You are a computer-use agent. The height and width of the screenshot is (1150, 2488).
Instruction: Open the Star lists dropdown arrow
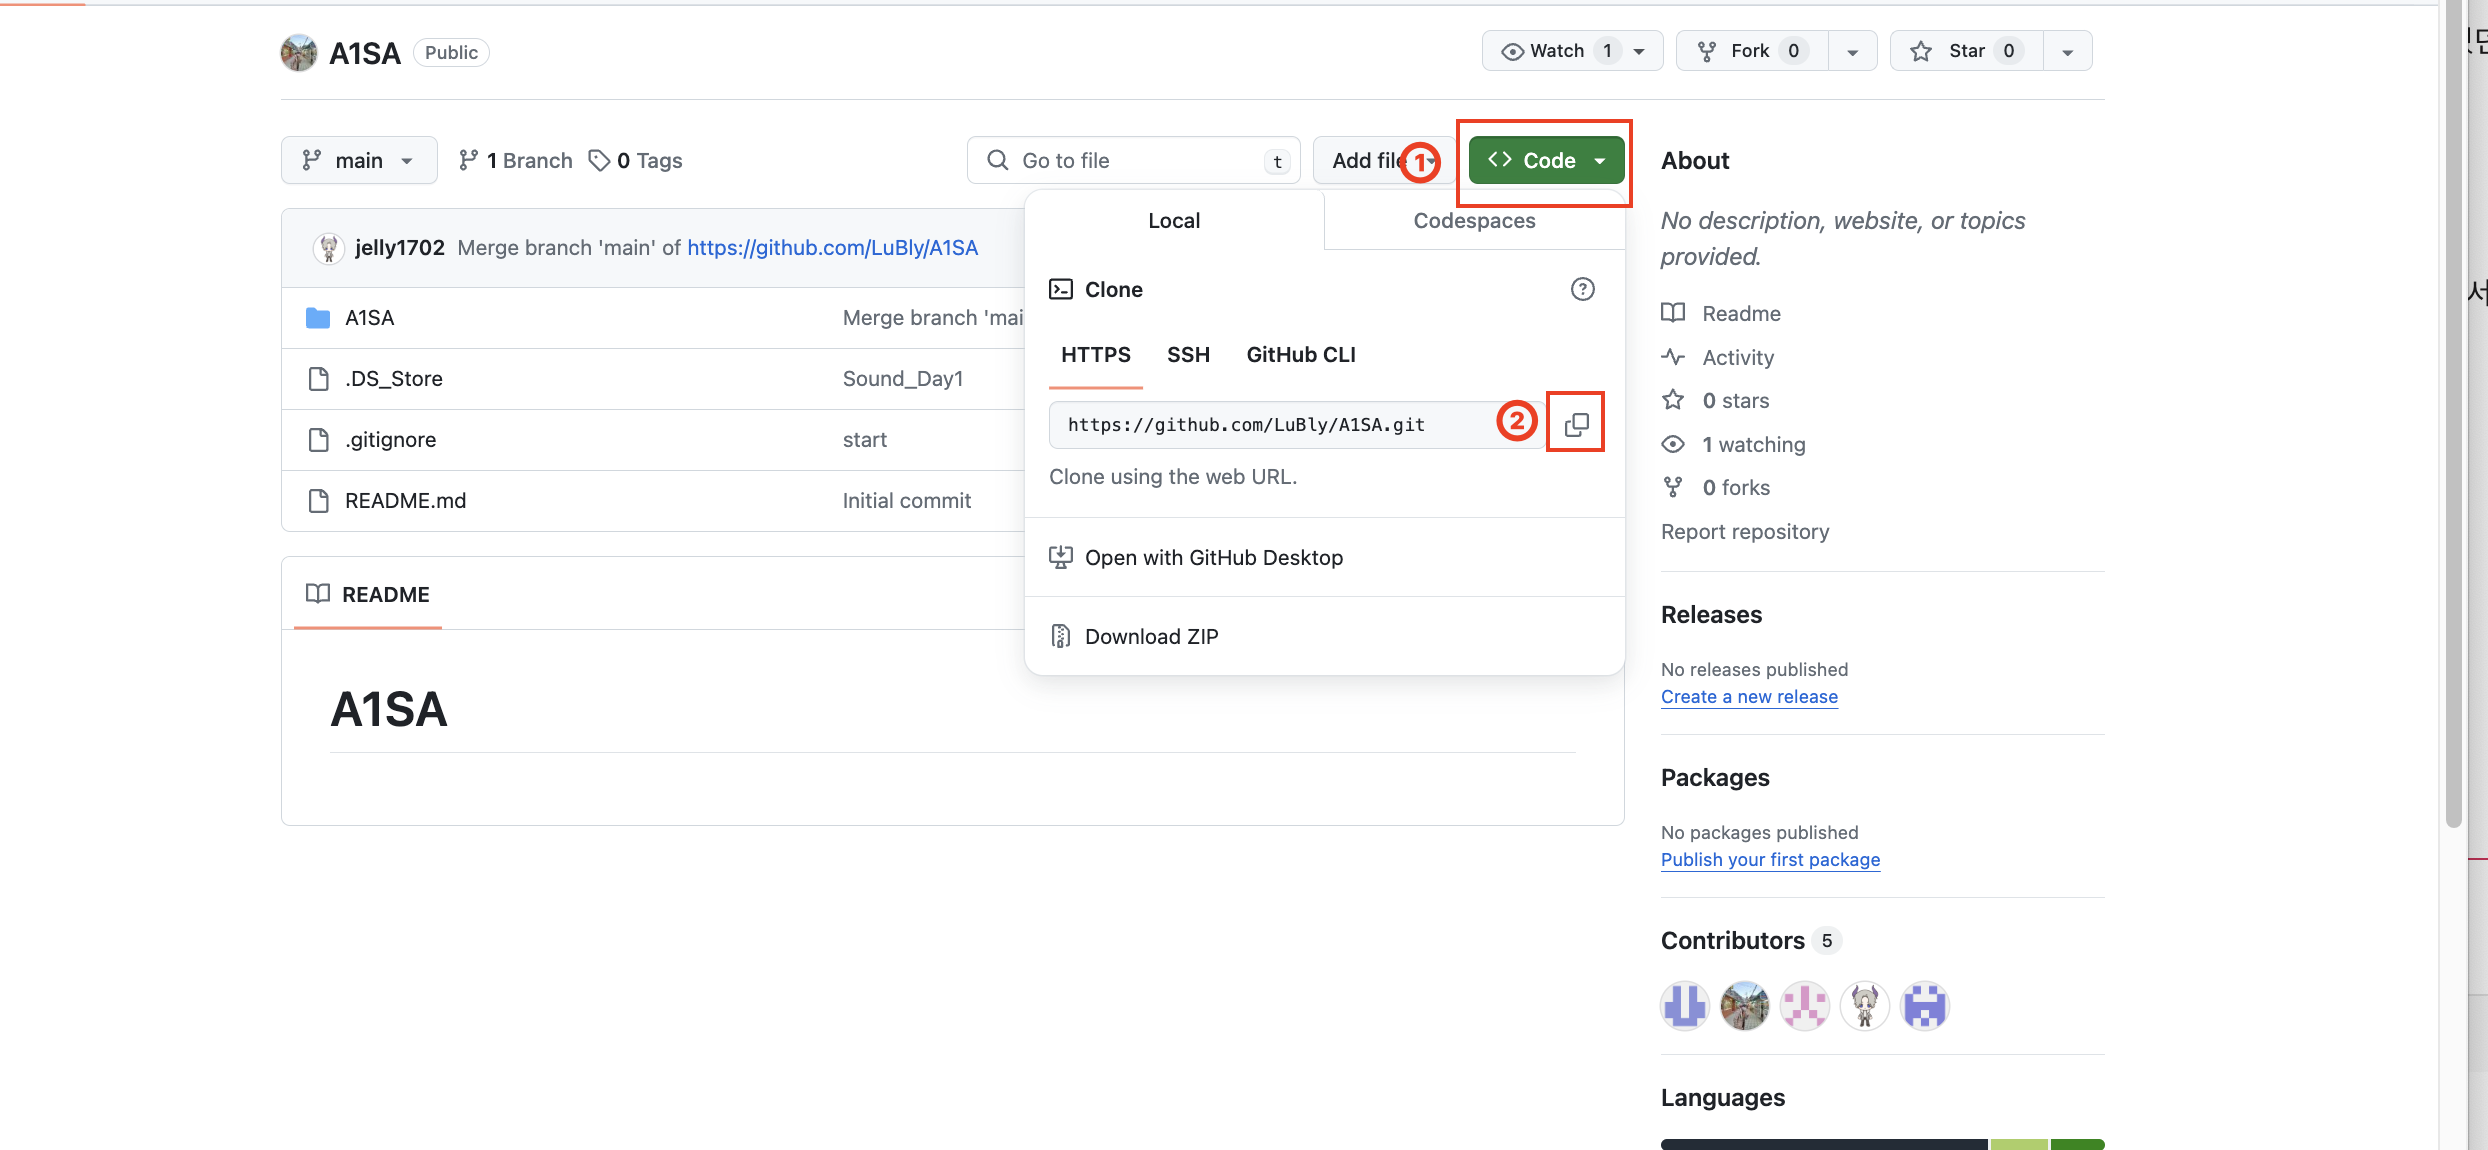pyautogui.click(x=2067, y=51)
